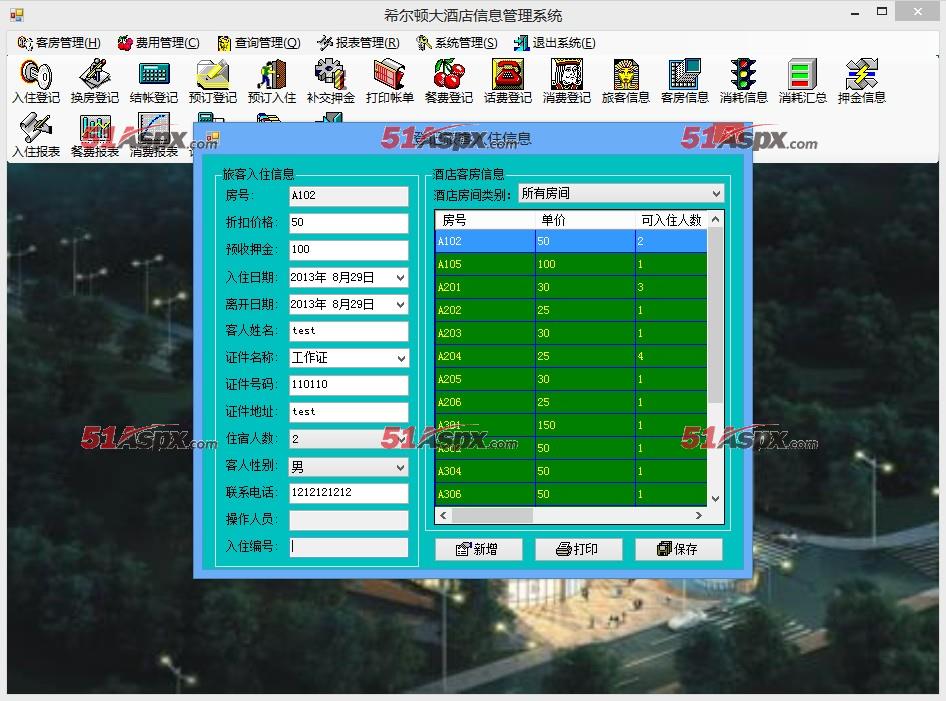Select room row A105
This screenshot has height=701, width=946.
[571, 264]
